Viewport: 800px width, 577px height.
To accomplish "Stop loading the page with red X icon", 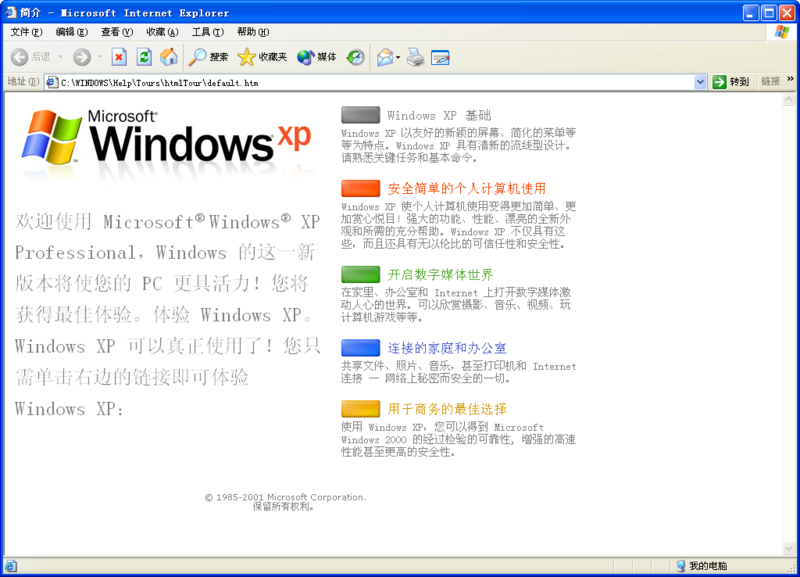I will [x=117, y=57].
